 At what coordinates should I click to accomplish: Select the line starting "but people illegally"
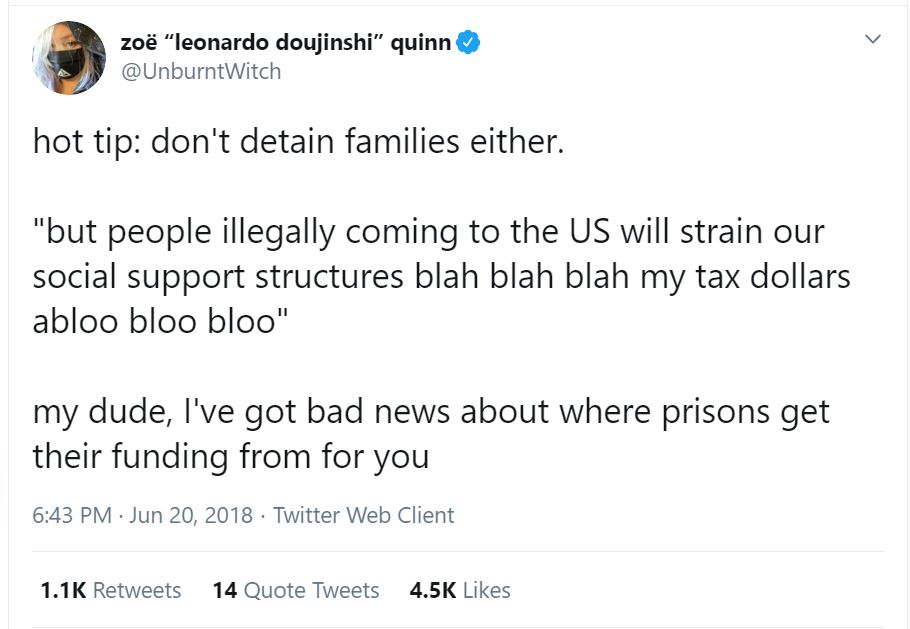[x=428, y=231]
